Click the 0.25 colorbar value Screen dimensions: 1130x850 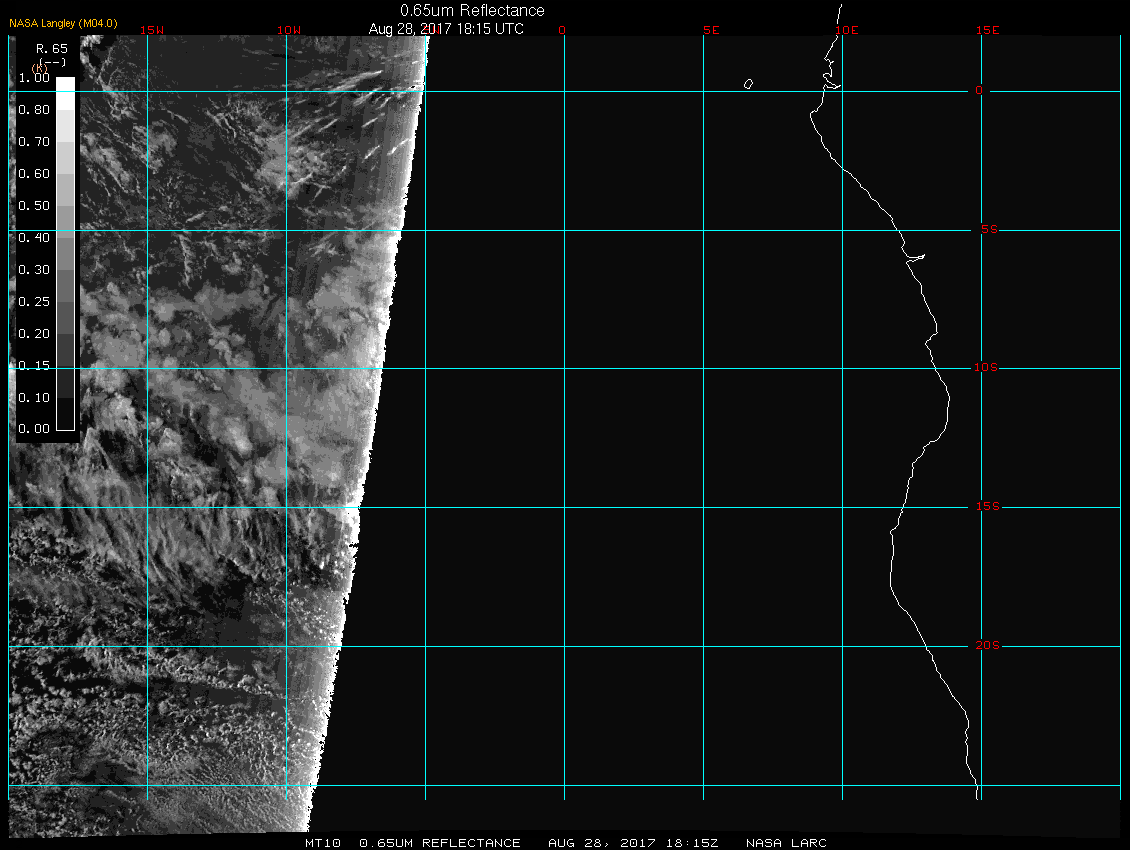click(x=34, y=301)
